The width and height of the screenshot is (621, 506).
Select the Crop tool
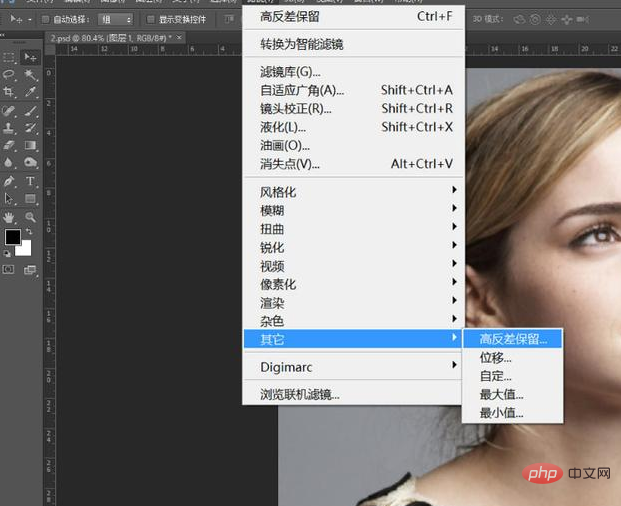tap(9, 92)
